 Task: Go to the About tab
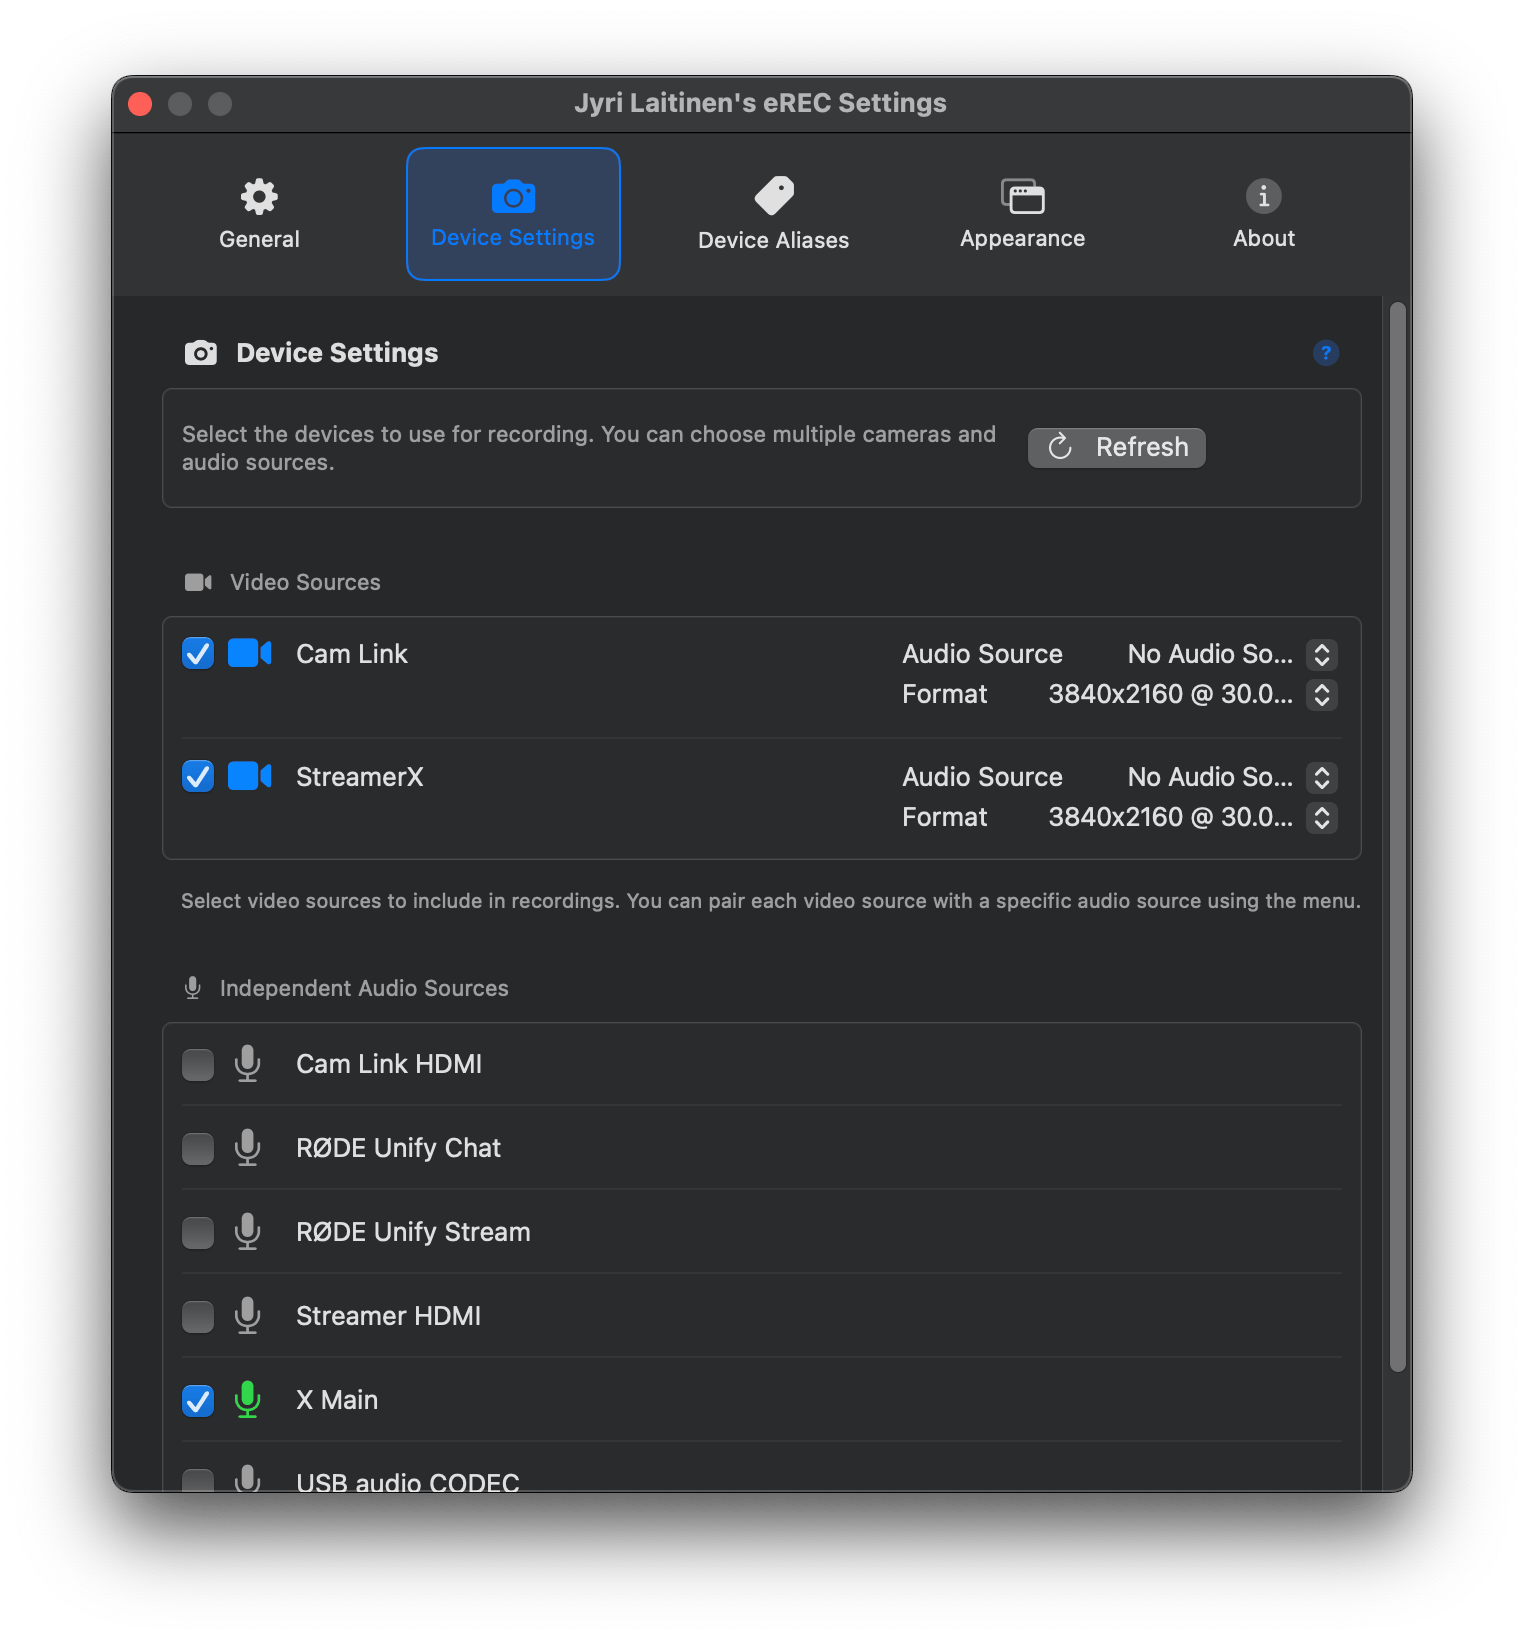pyautogui.click(x=1264, y=214)
